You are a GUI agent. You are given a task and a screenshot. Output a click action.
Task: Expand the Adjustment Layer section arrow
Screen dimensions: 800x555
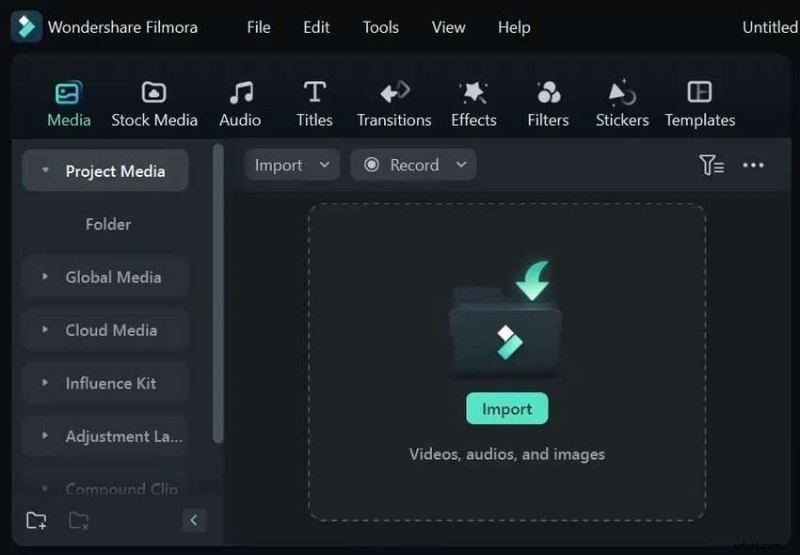click(x=45, y=436)
